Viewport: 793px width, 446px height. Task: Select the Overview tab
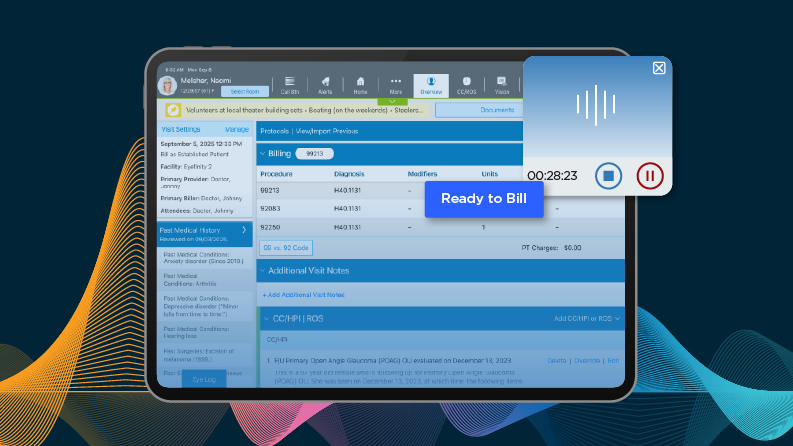[431, 85]
